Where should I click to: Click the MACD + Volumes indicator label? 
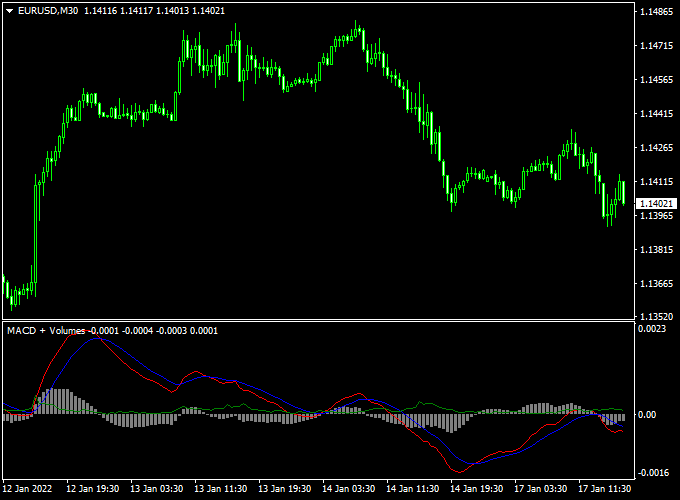pos(46,331)
